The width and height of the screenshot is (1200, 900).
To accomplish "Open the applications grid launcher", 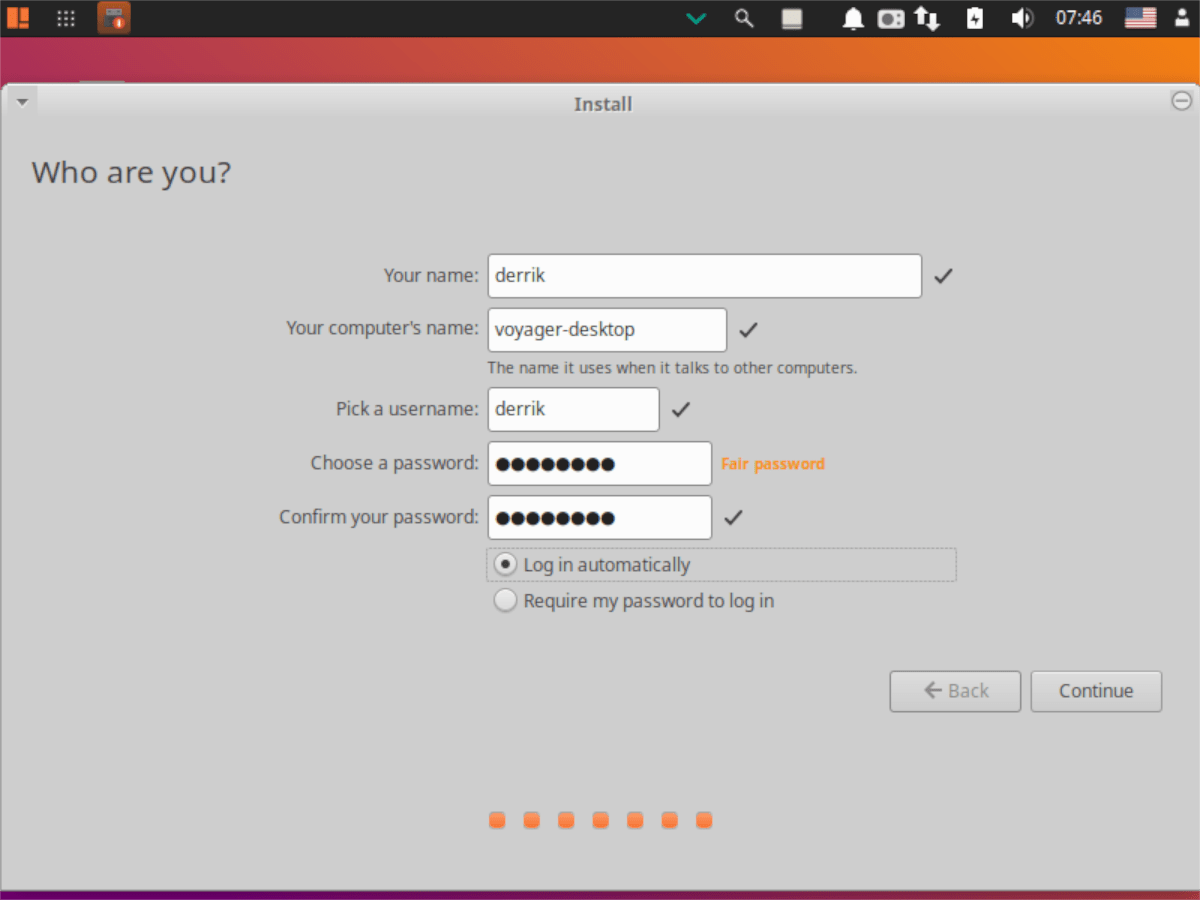I will click(66, 18).
